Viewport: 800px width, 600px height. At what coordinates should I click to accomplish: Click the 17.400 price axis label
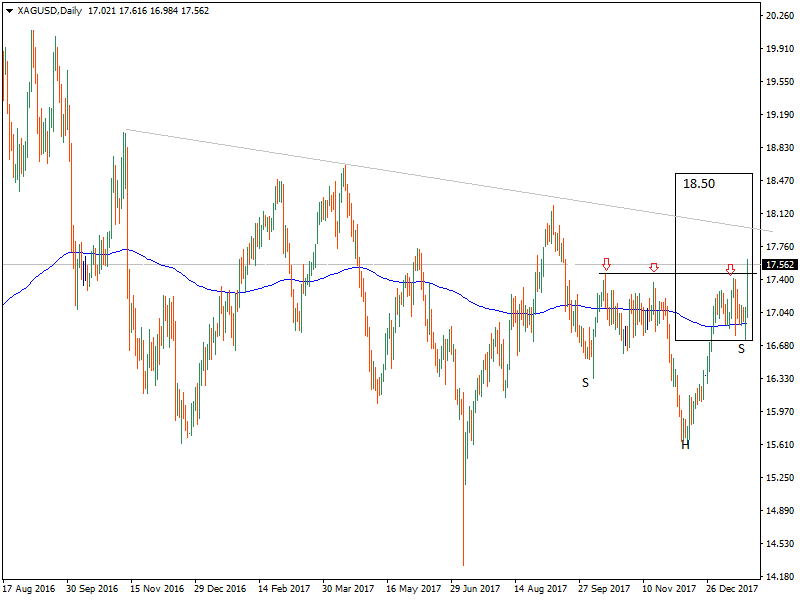(780, 280)
